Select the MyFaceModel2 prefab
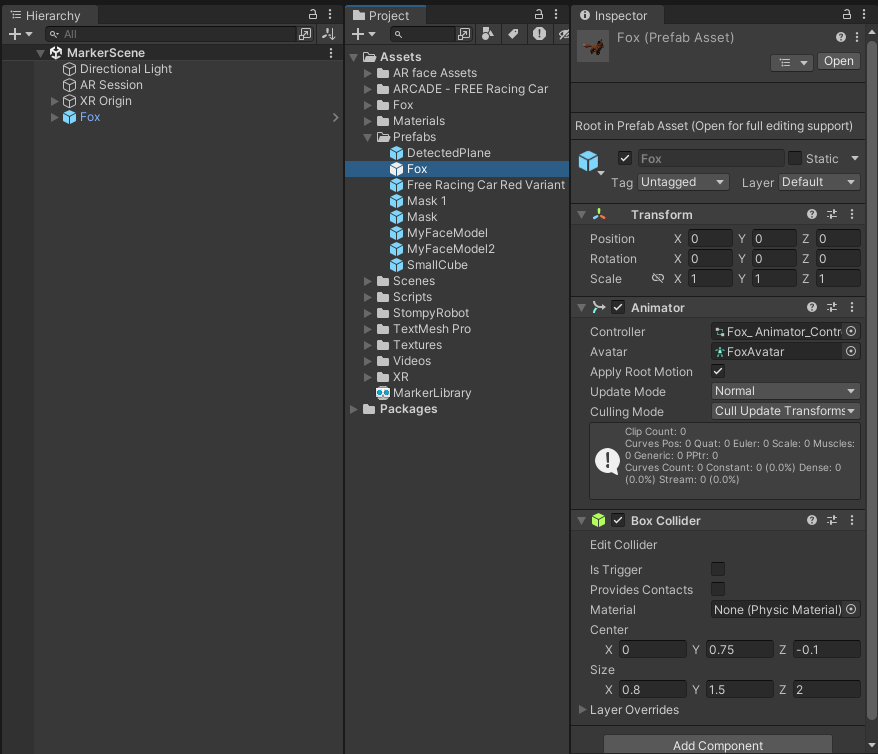The height and width of the screenshot is (754, 878). [442, 249]
